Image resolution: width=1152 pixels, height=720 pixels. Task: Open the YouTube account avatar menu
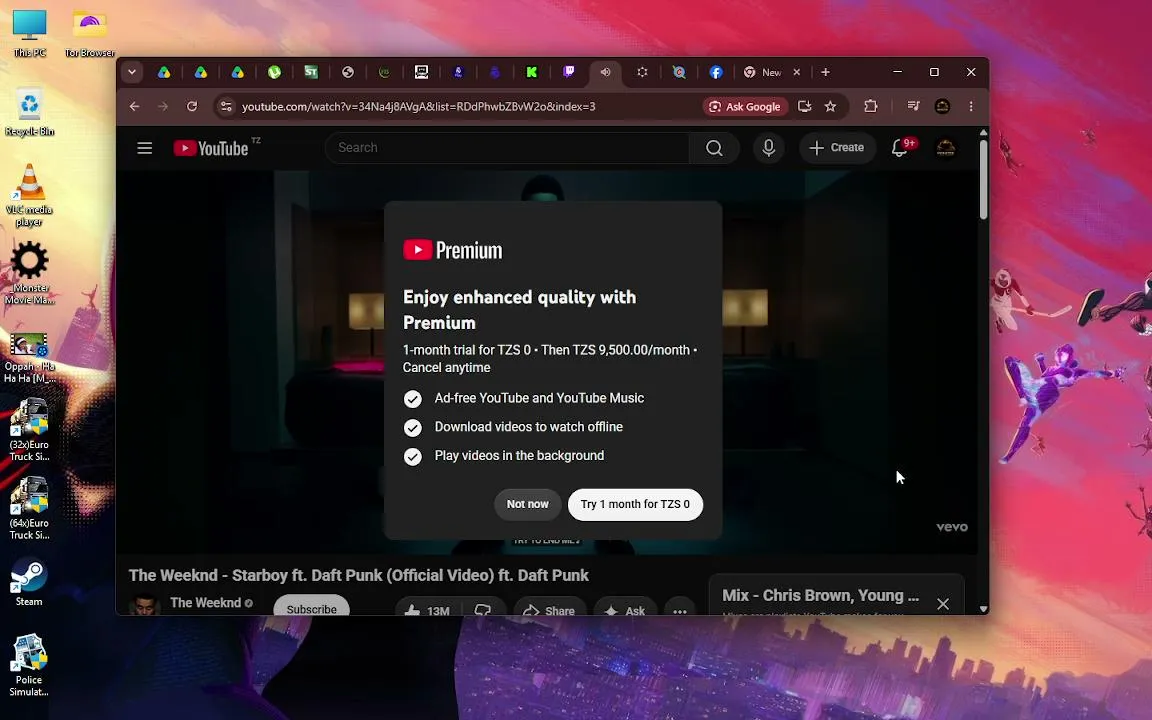click(x=946, y=148)
